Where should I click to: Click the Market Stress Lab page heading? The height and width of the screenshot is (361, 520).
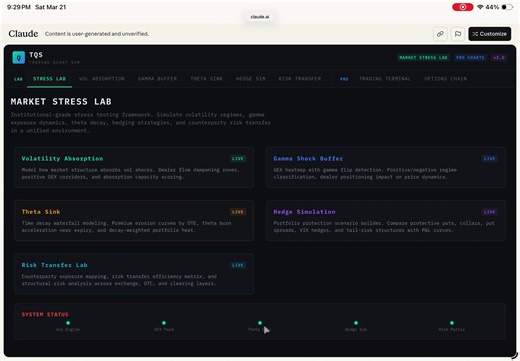pos(61,102)
